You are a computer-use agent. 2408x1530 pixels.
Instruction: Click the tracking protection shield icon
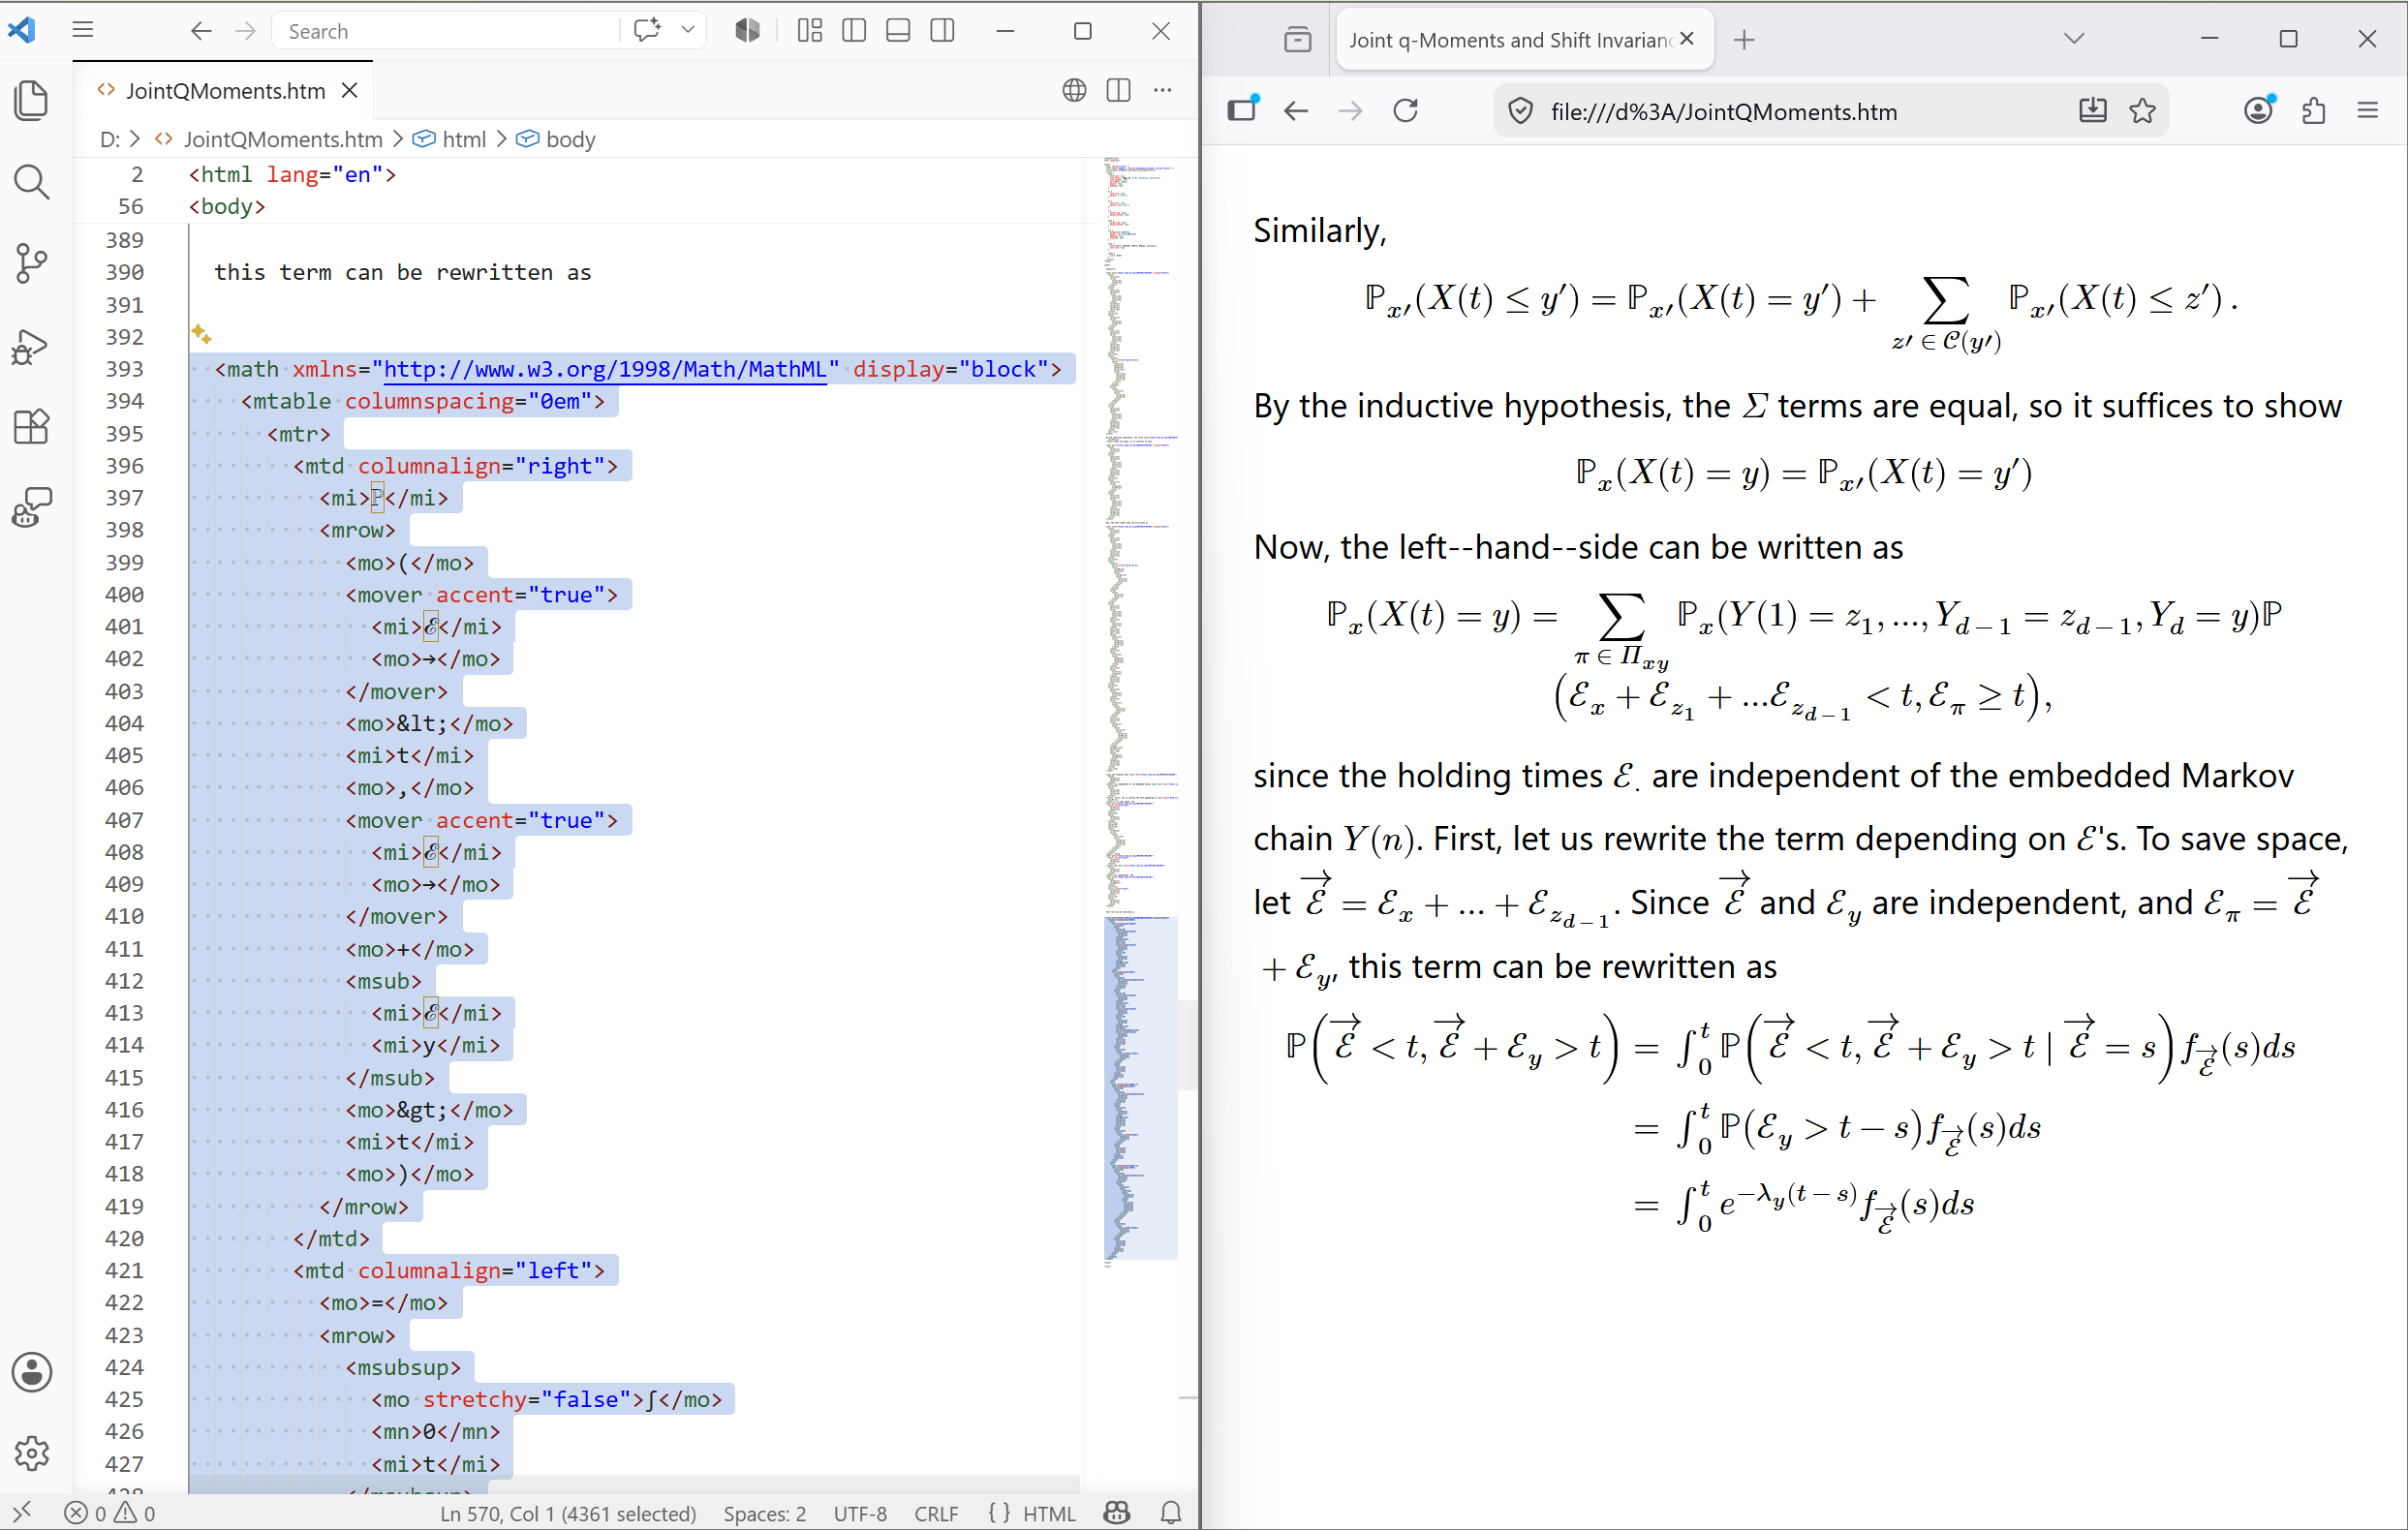(x=1520, y=111)
